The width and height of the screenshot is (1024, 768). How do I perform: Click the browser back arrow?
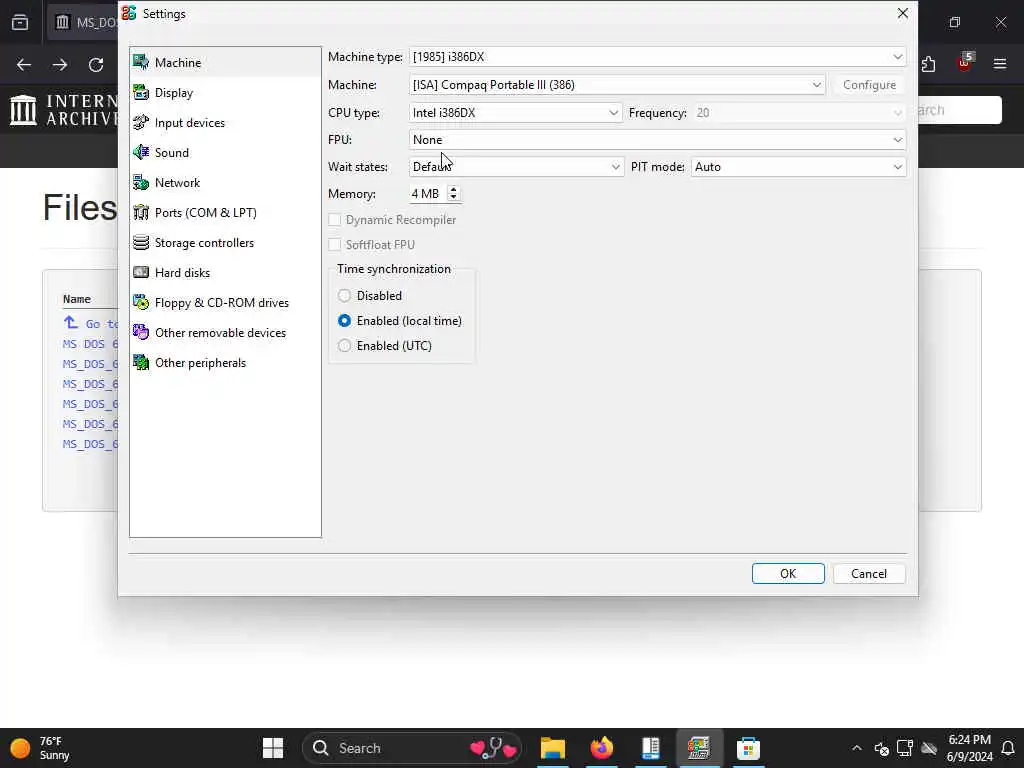coord(24,64)
